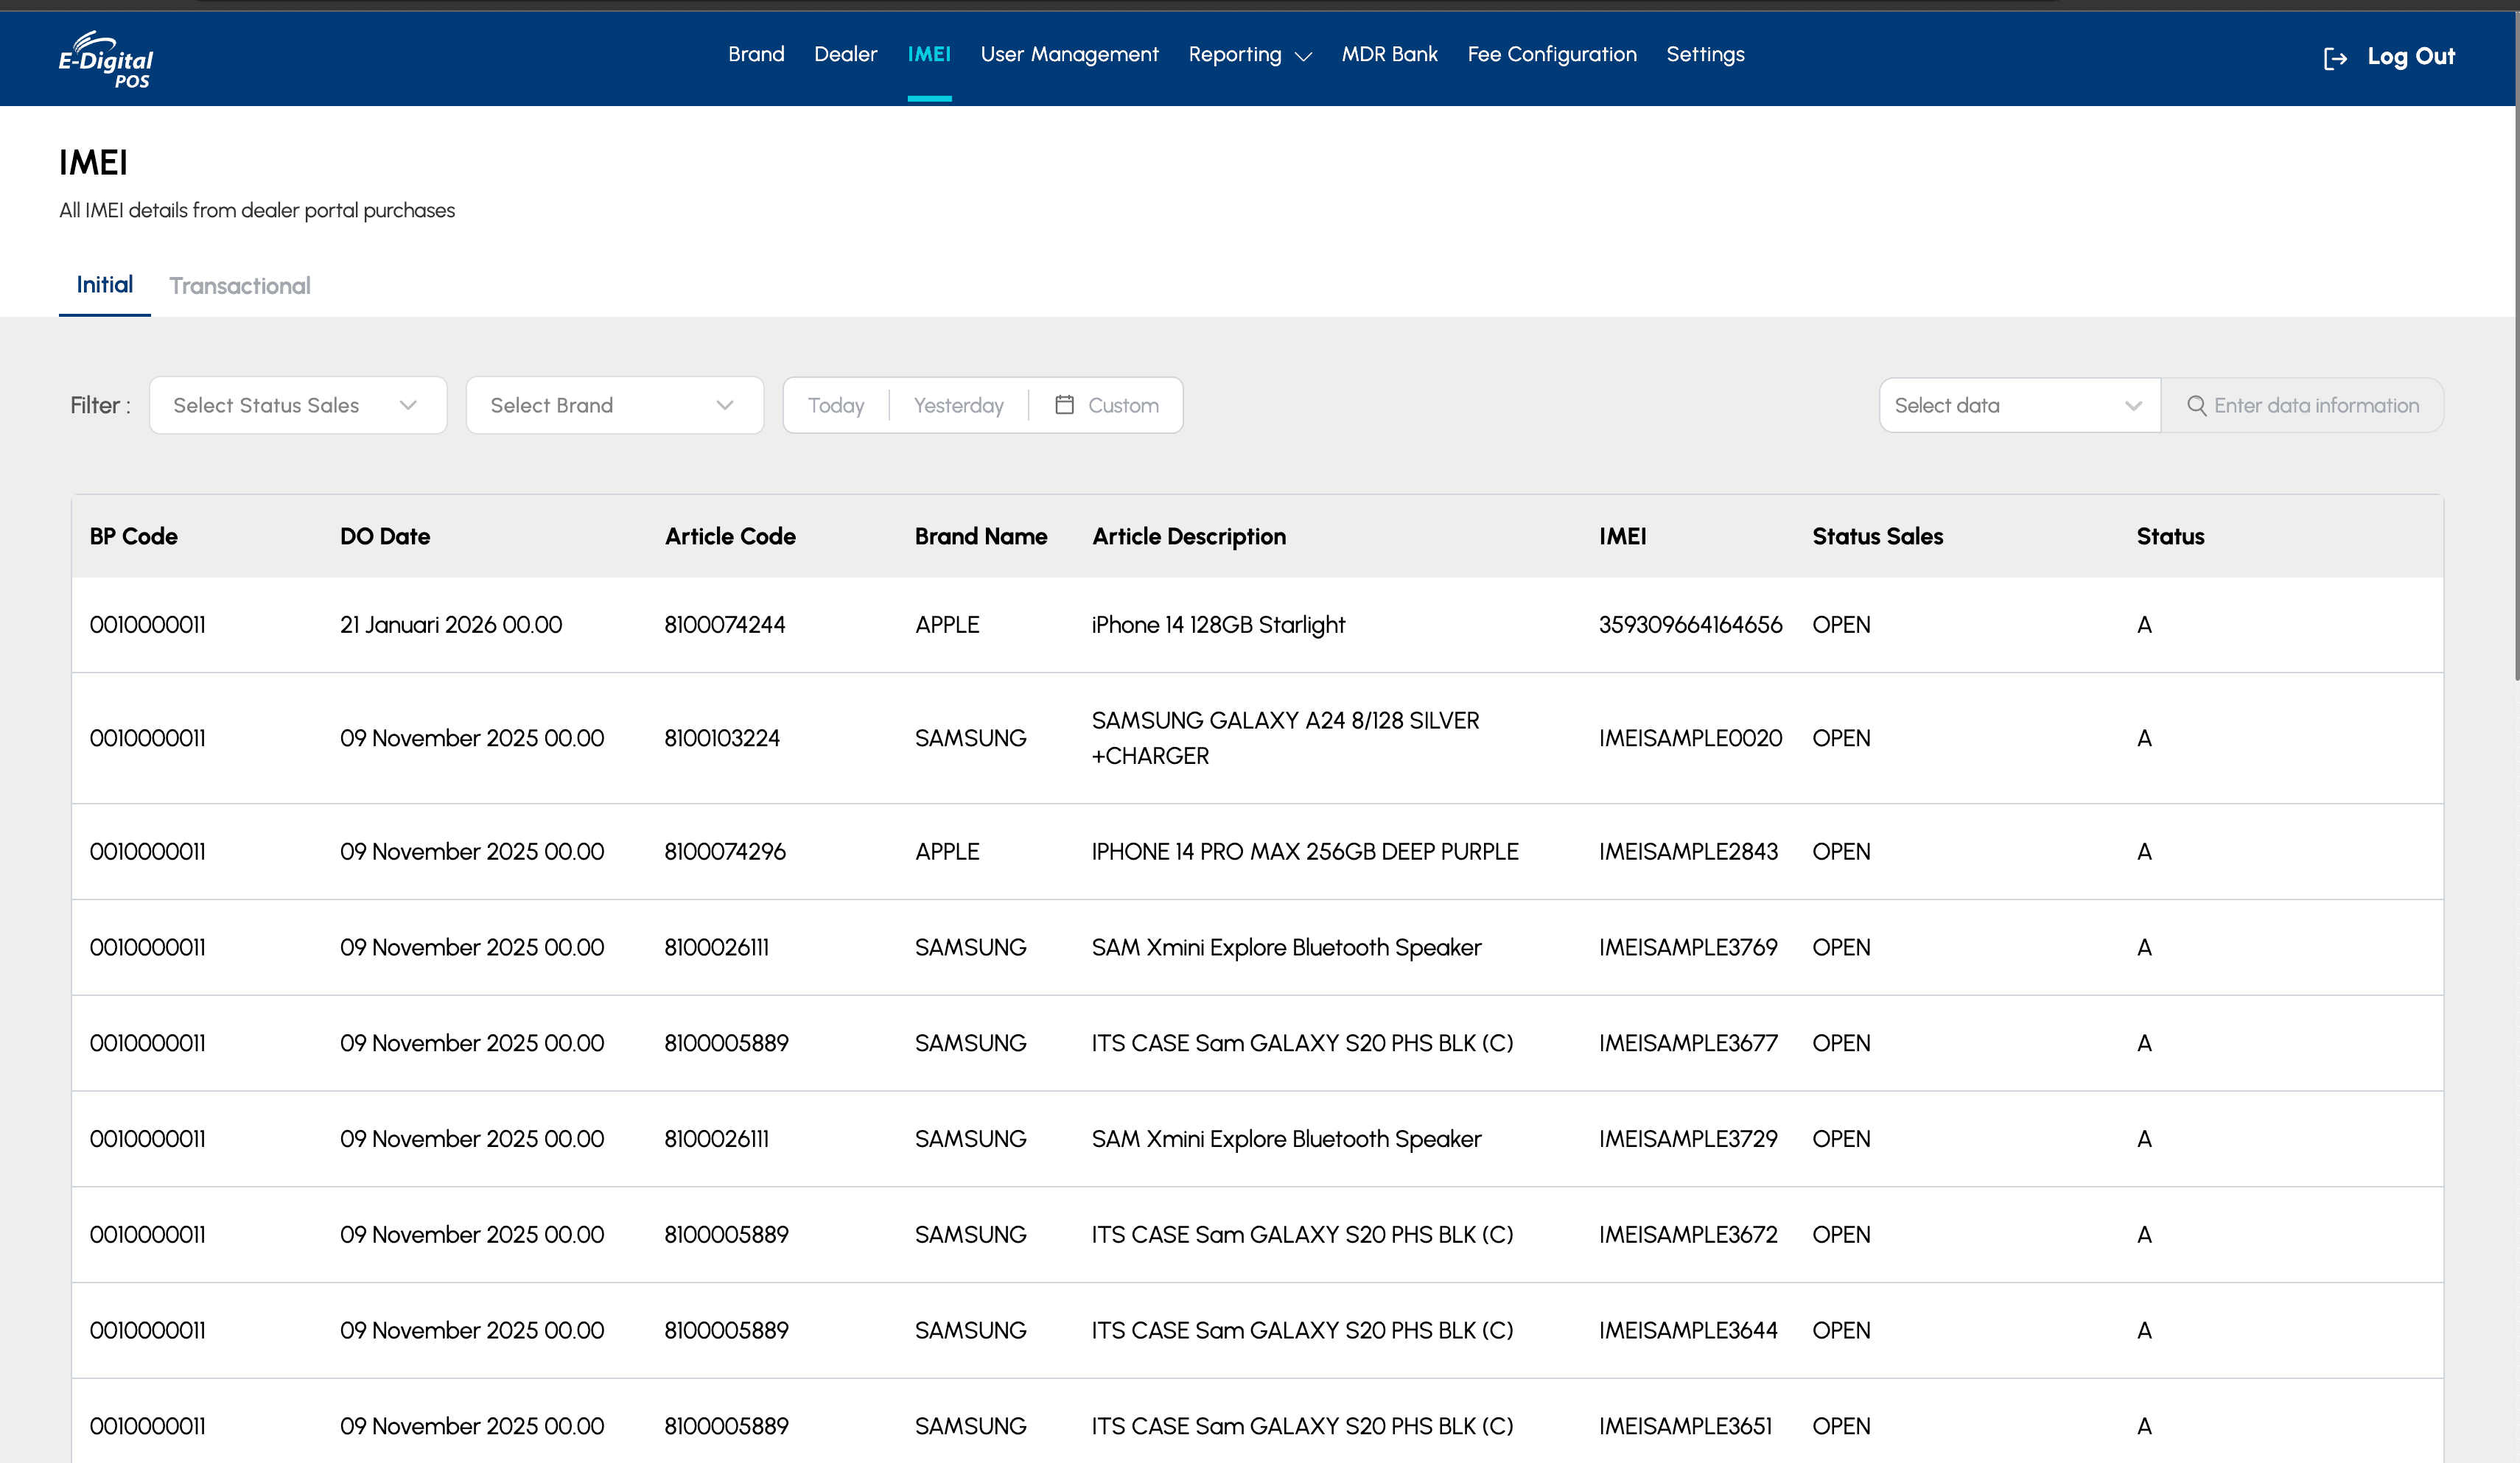Click IMEISAMPLE3672
The image size is (2520, 1463).
click(x=1688, y=1234)
